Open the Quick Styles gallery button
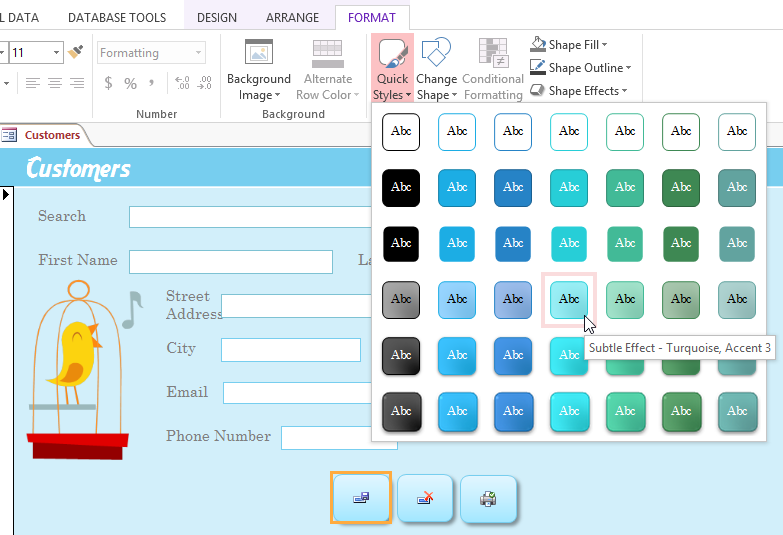 [x=392, y=68]
